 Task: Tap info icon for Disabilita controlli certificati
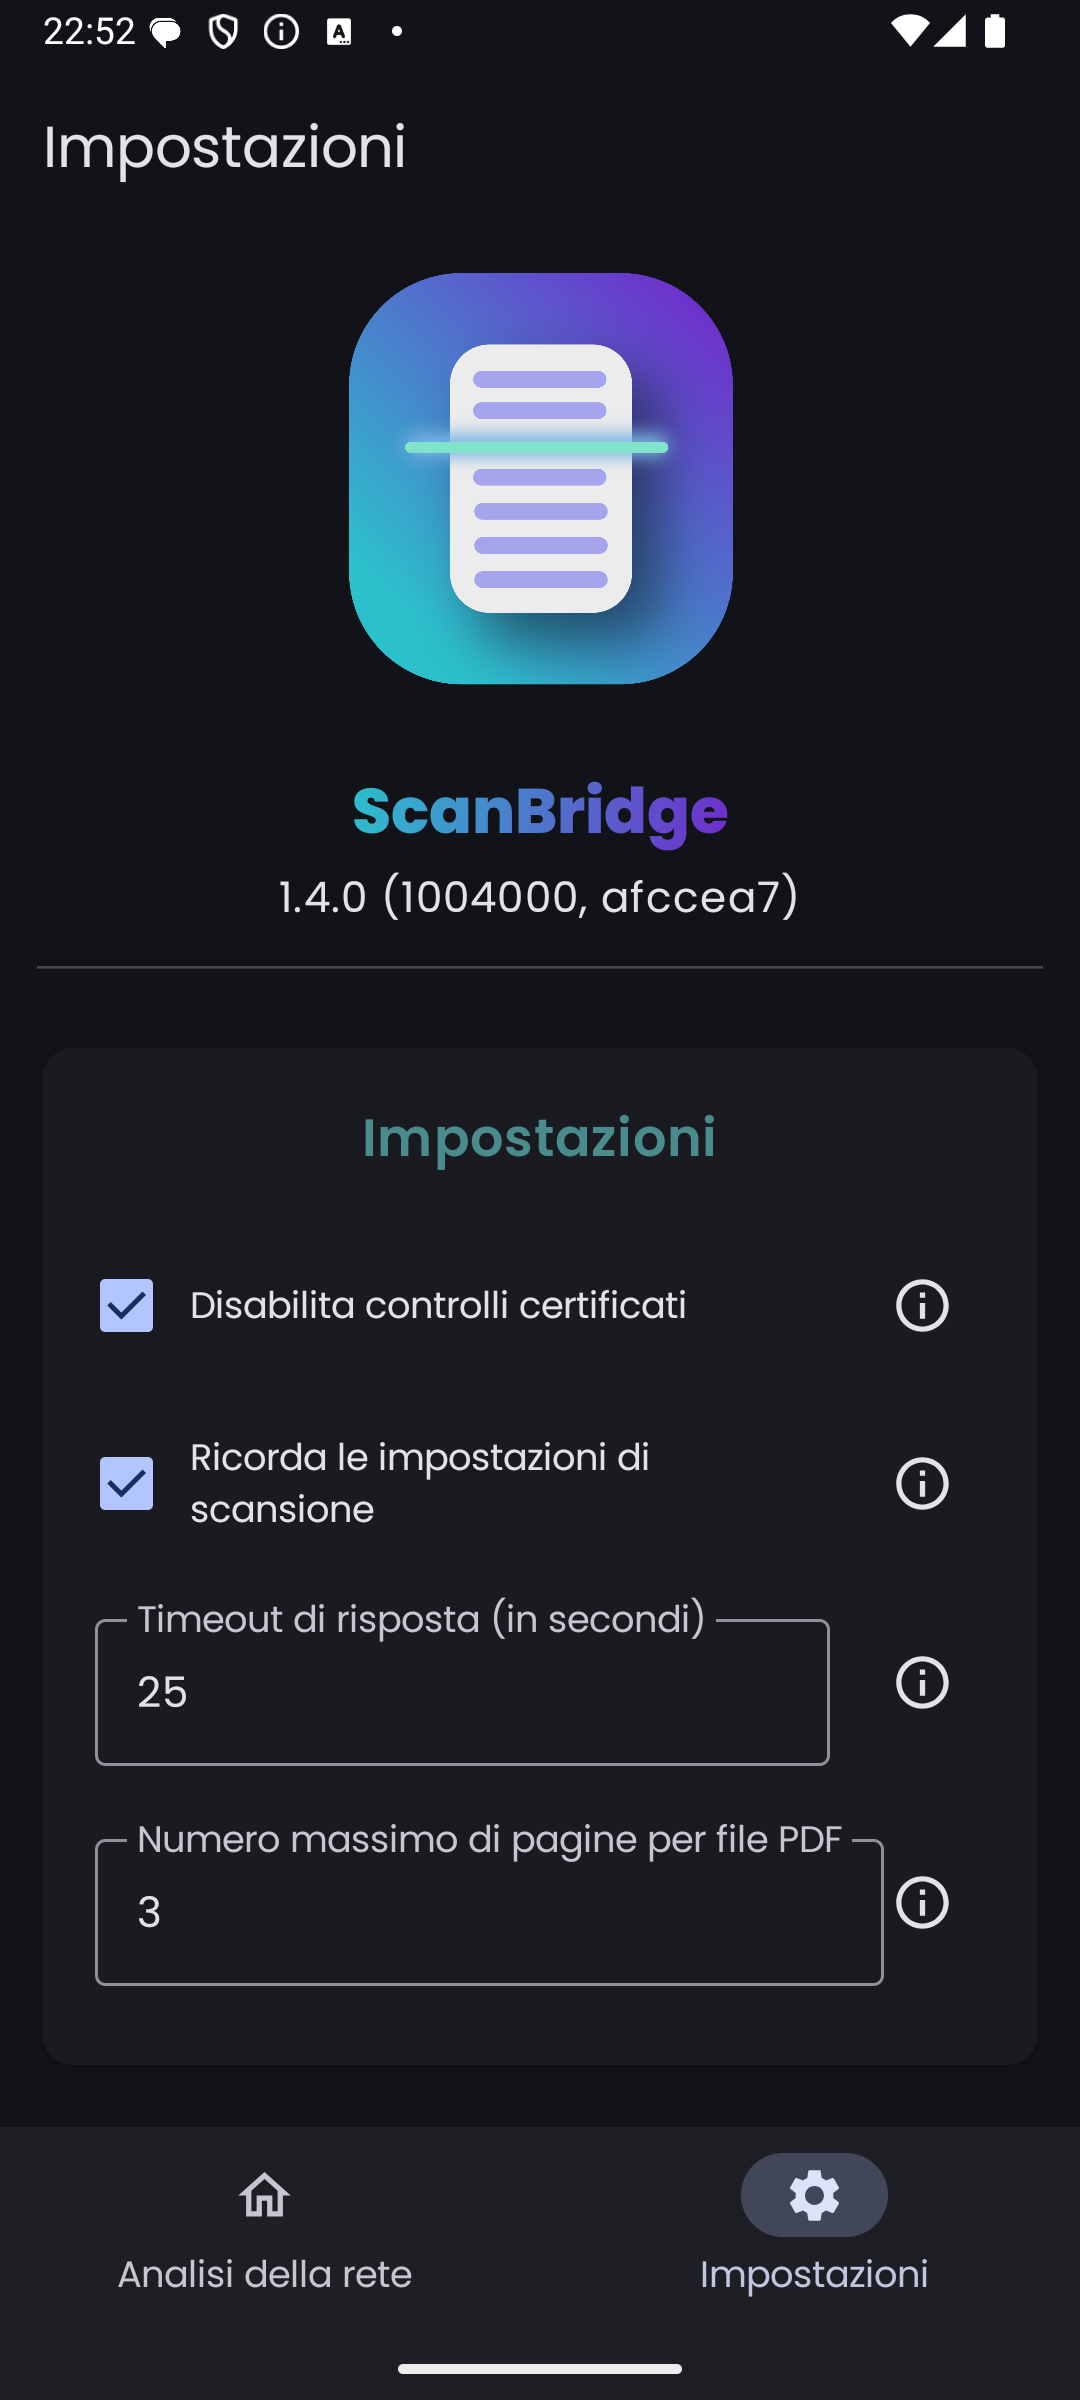(921, 1305)
